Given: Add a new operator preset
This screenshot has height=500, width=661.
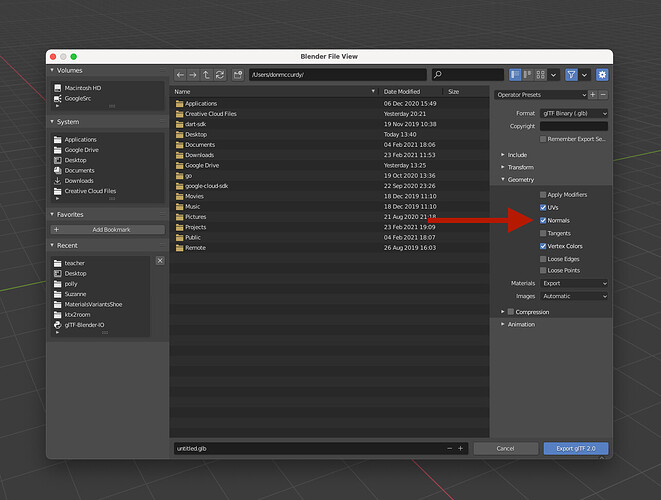Looking at the screenshot, I should [593, 95].
